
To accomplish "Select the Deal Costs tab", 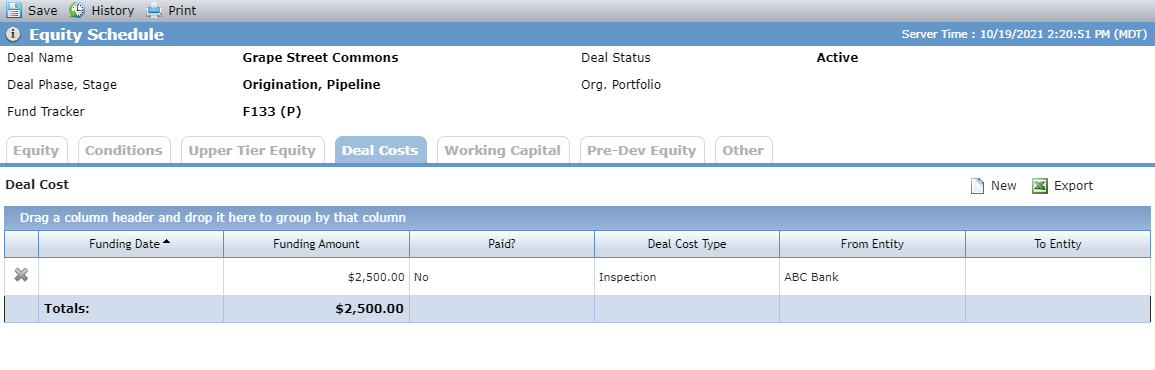I will [380, 150].
